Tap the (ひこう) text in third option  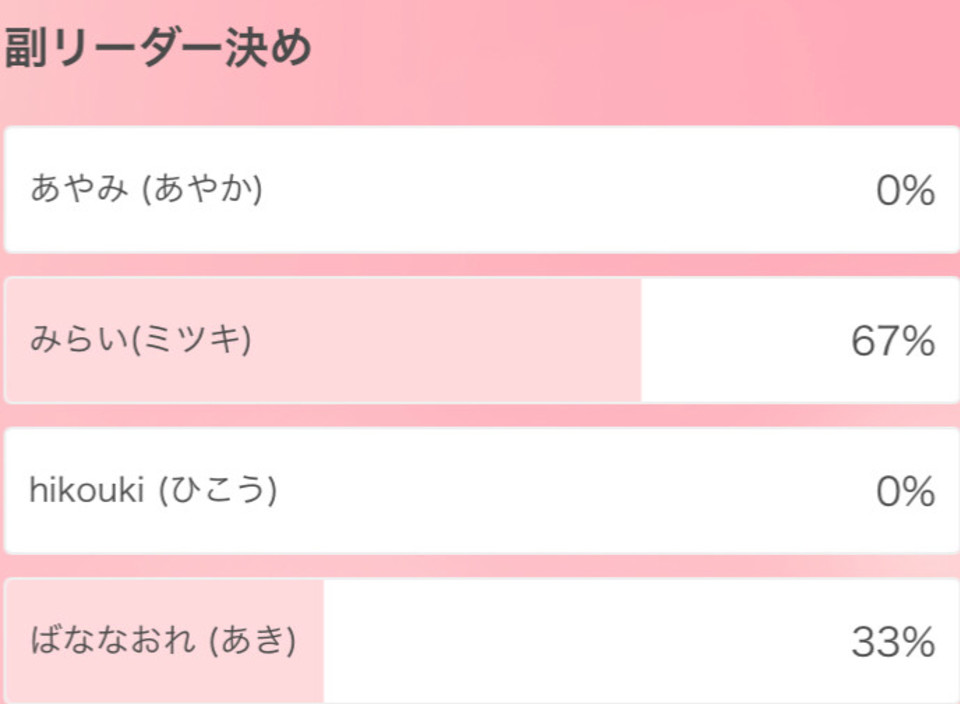click(218, 490)
